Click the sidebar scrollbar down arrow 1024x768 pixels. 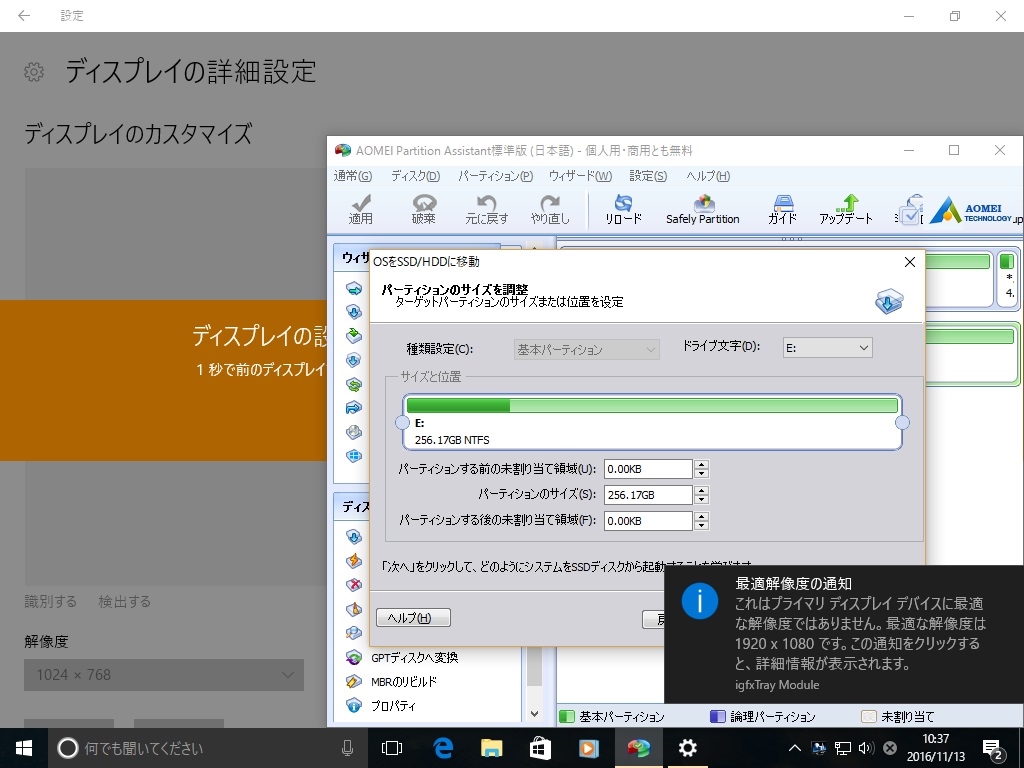534,714
